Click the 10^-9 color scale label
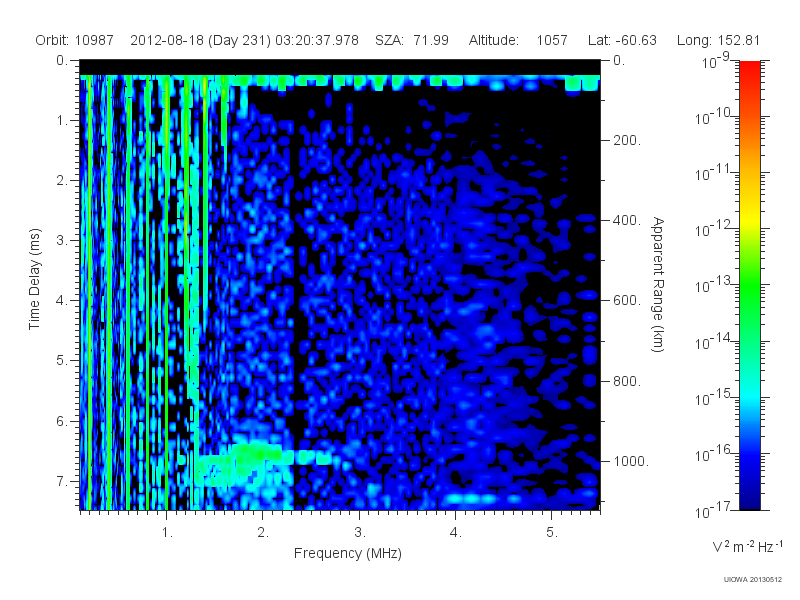Viewport: 800px width, 600px height. [715, 61]
